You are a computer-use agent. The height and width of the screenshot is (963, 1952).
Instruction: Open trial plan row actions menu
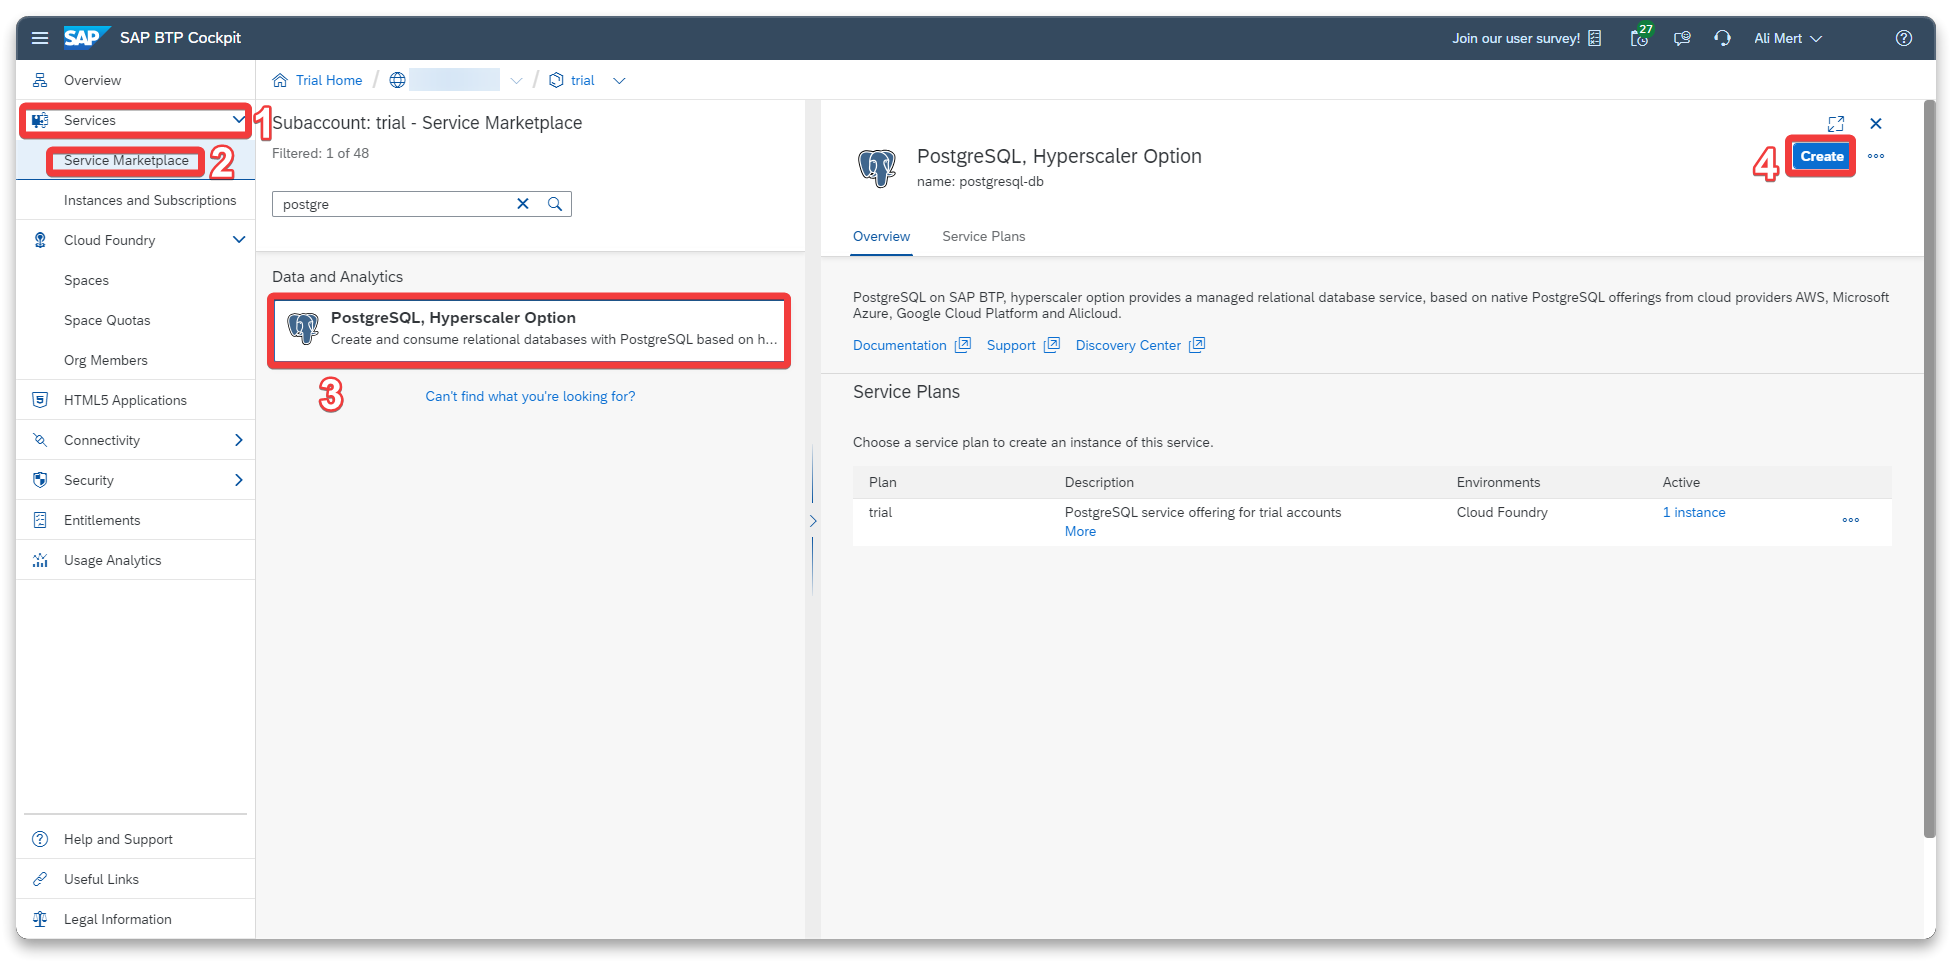[1850, 520]
